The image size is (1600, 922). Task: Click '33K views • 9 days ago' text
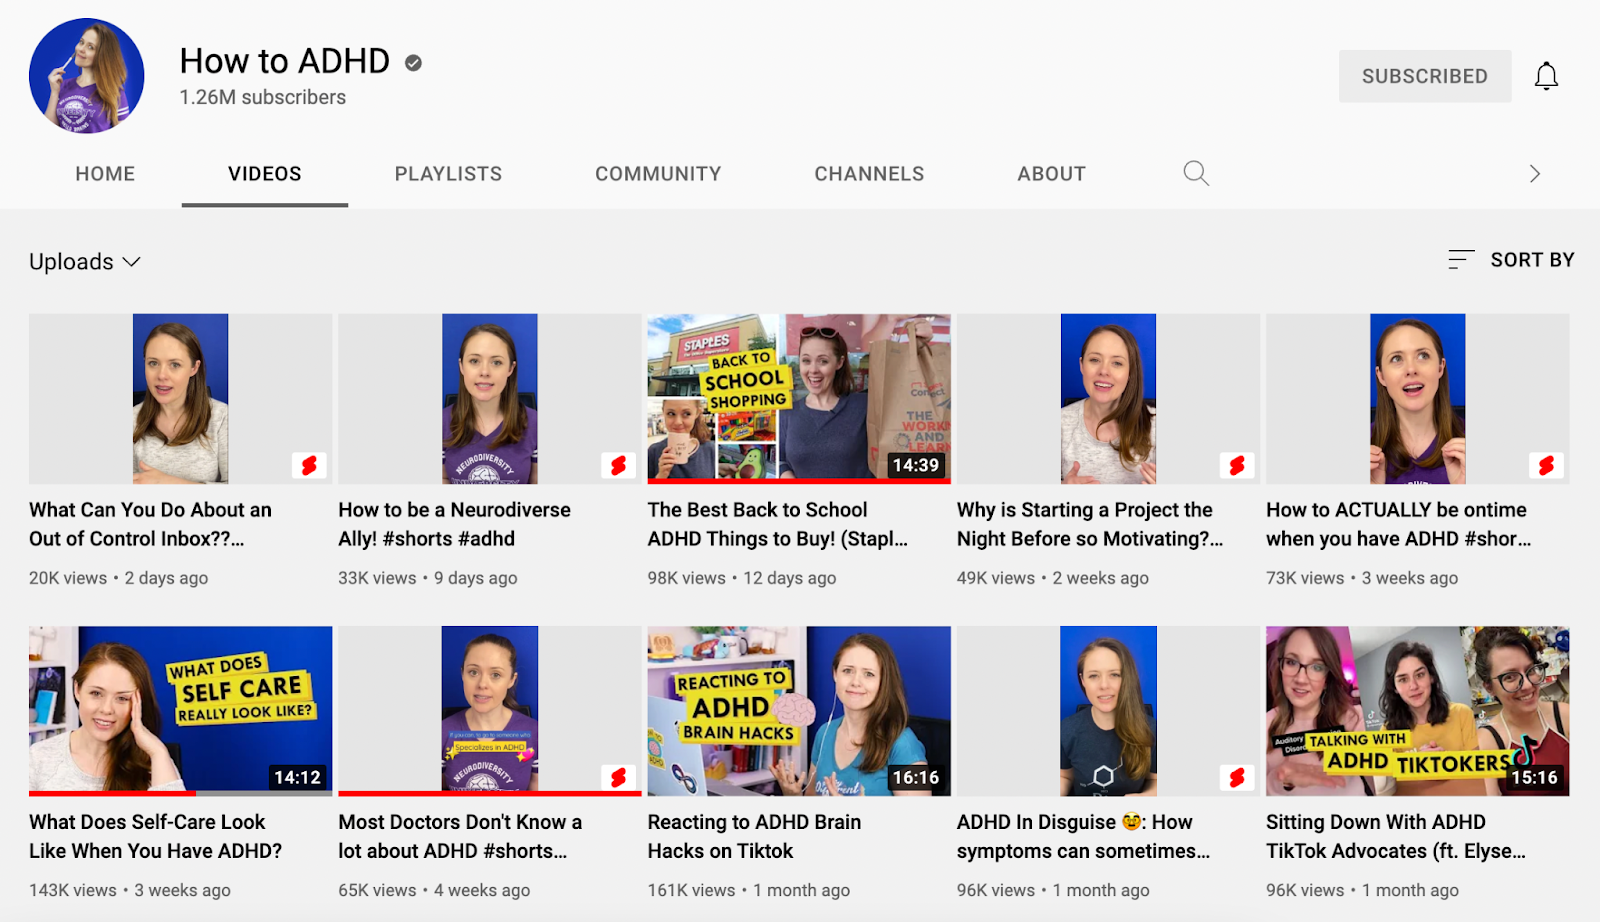point(428,578)
